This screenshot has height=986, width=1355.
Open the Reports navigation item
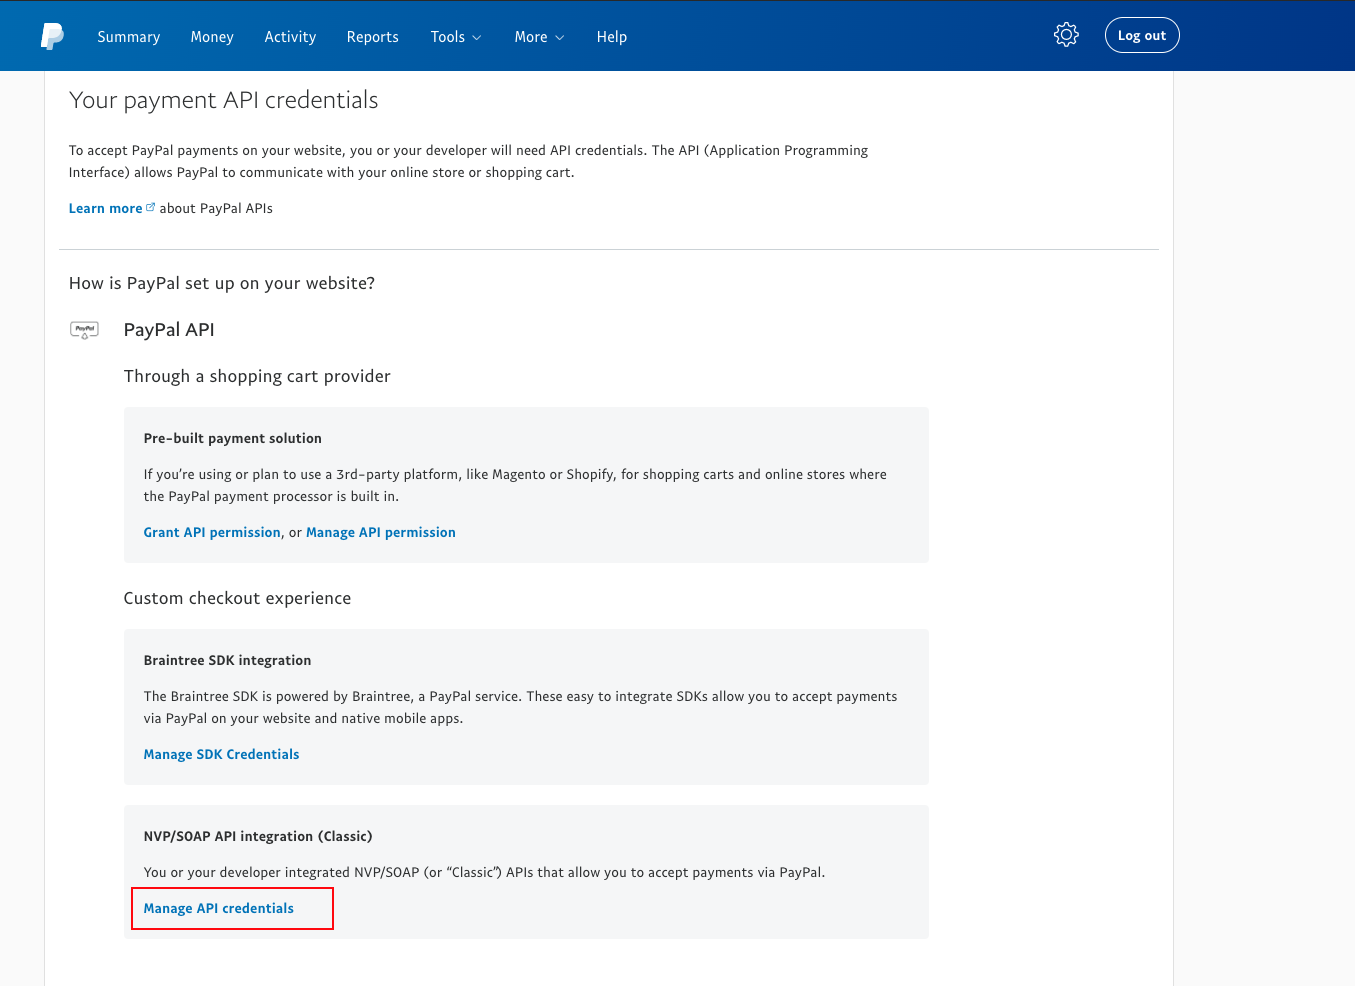[372, 37]
